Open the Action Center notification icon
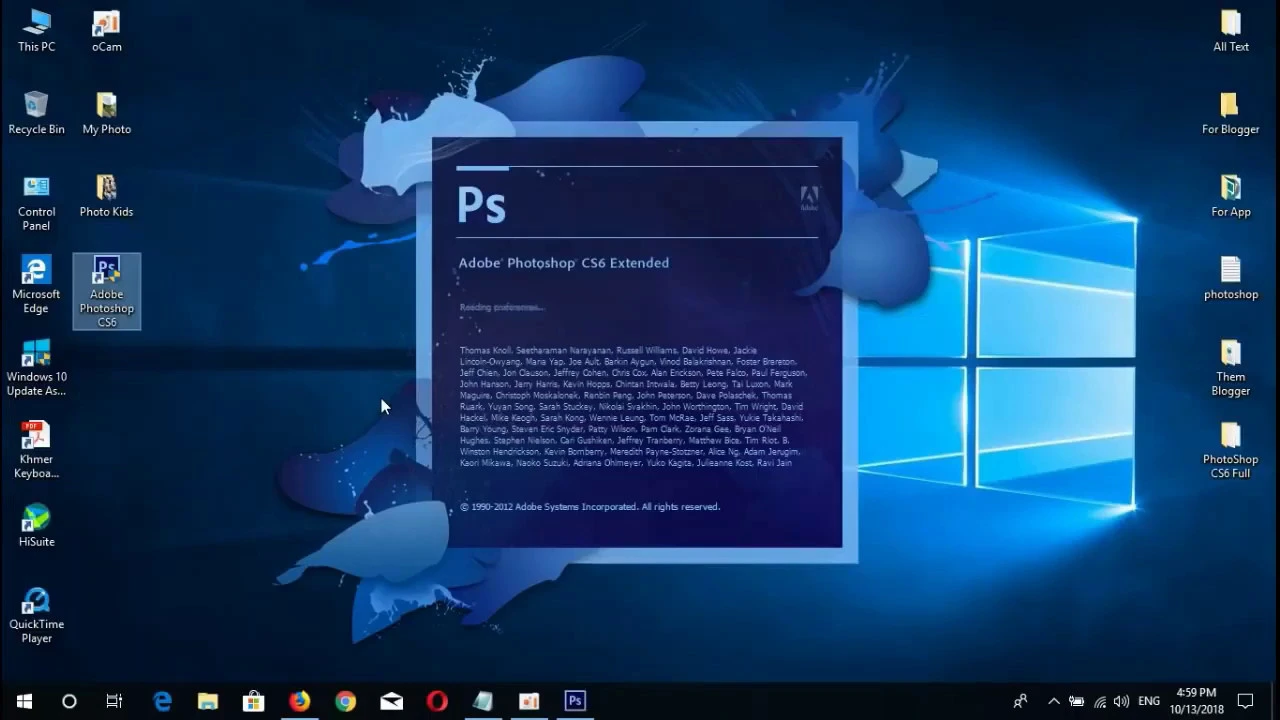Image resolution: width=1280 pixels, height=720 pixels. coord(1245,701)
